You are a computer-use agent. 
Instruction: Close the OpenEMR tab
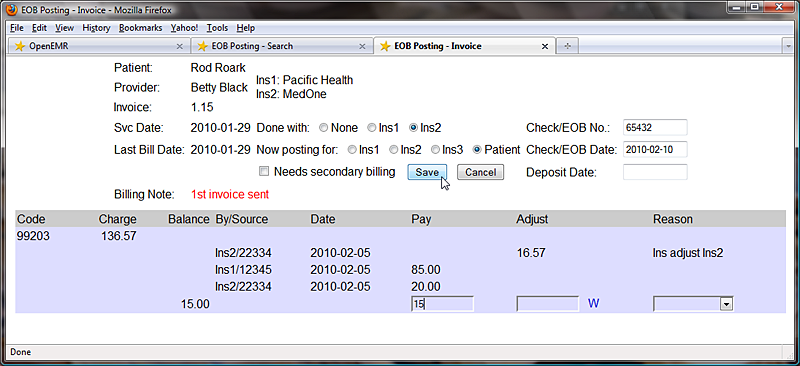click(179, 46)
